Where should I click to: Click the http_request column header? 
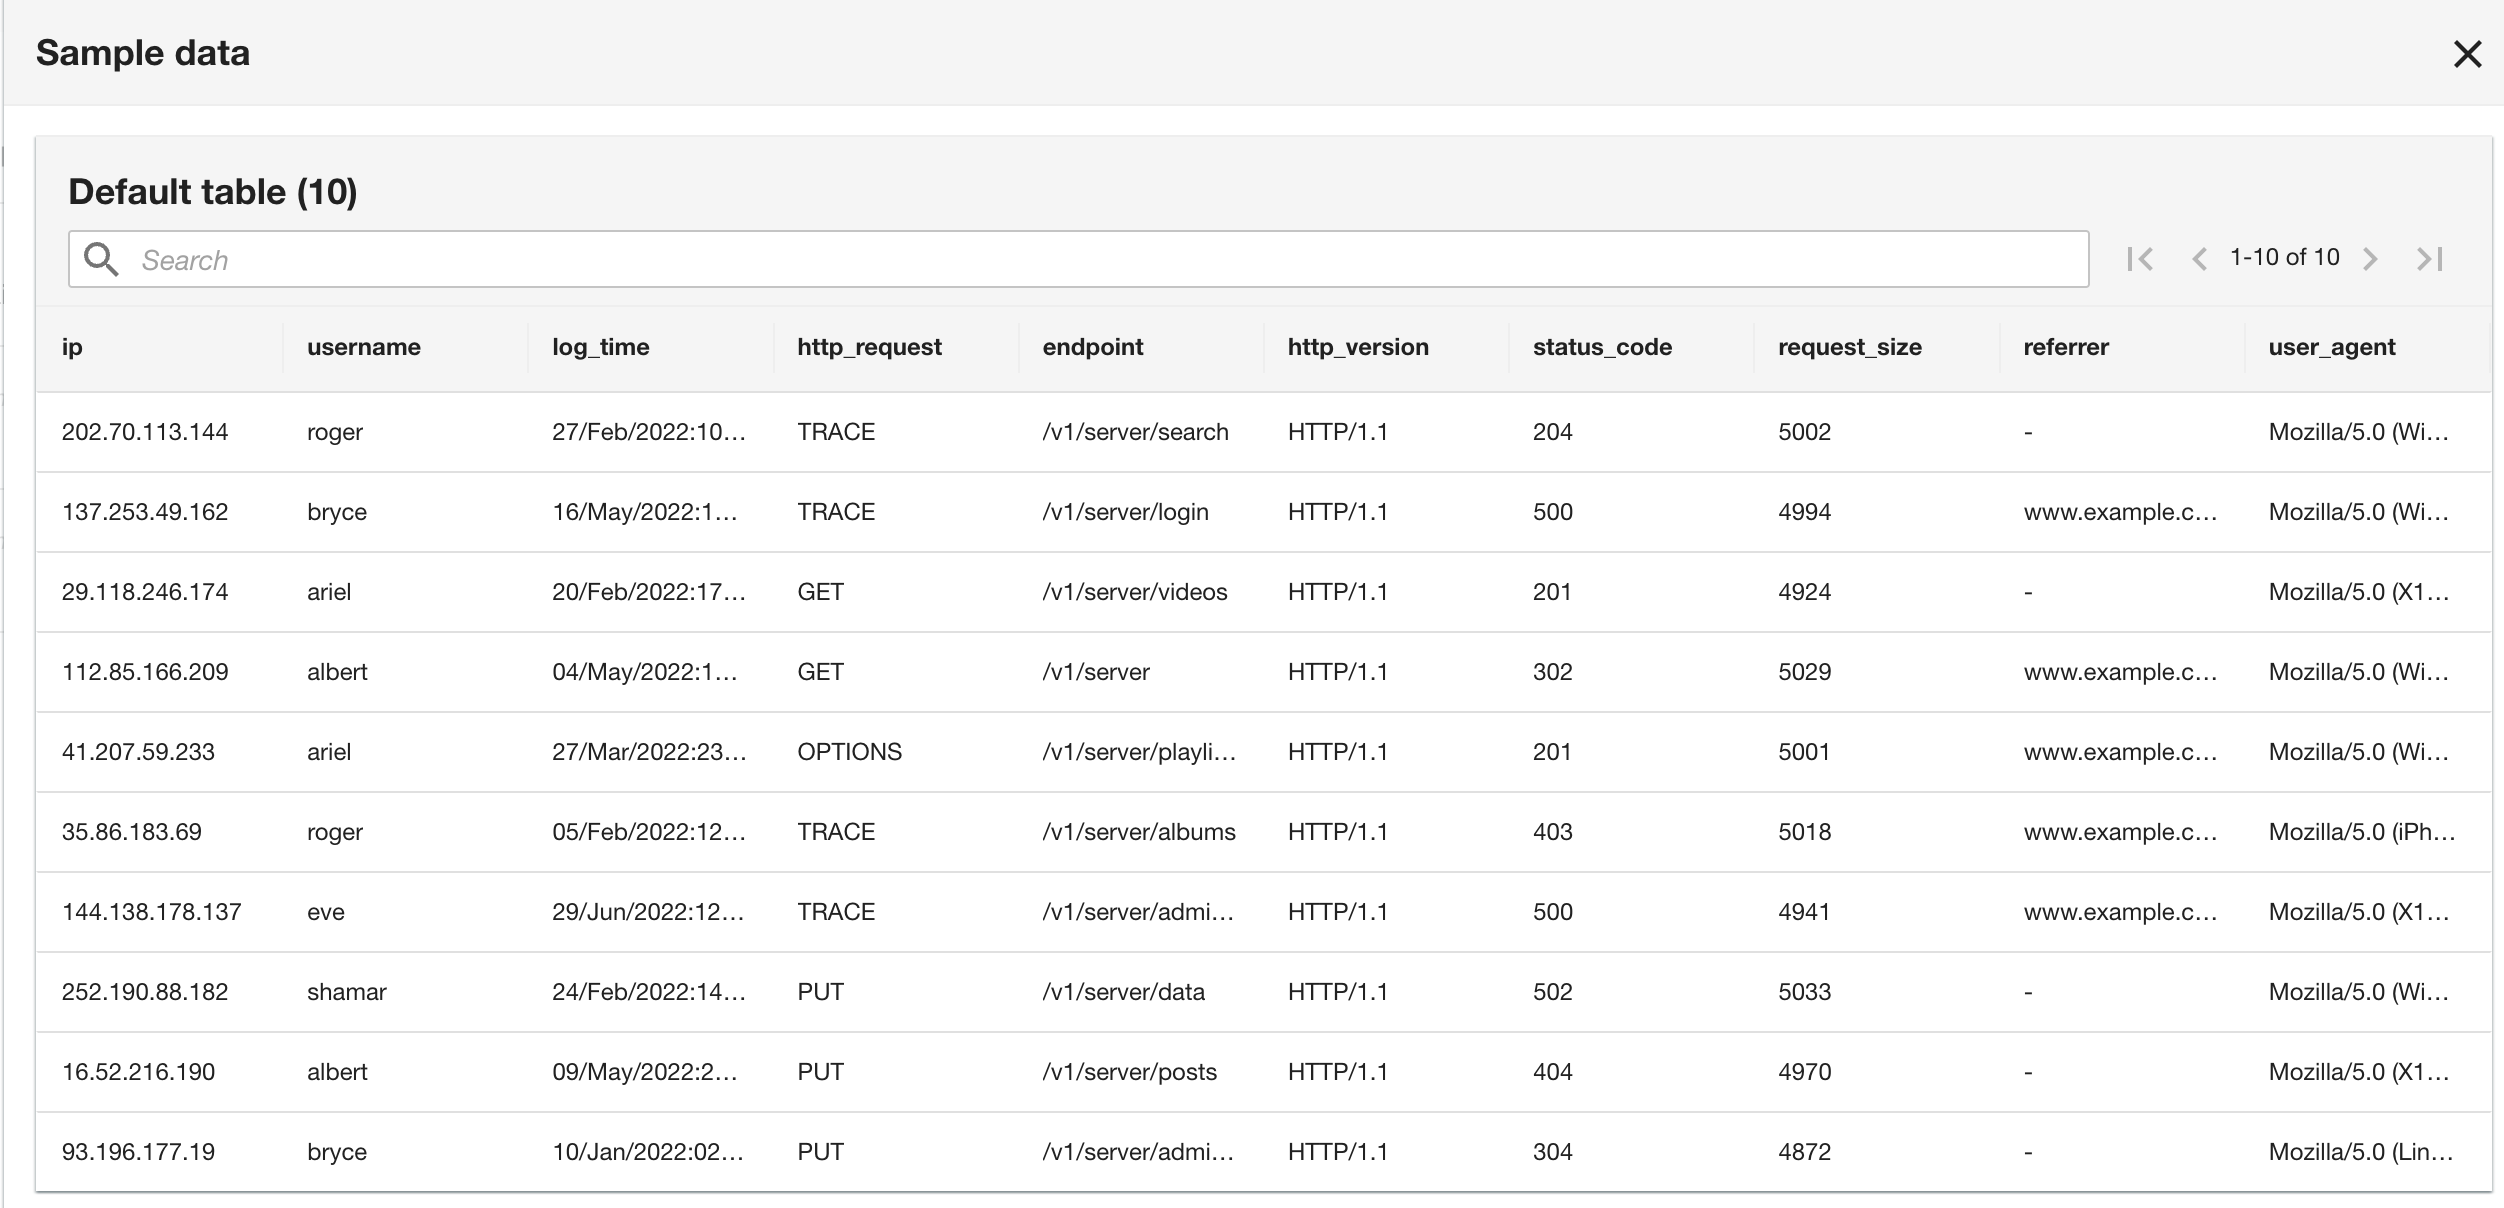869,347
